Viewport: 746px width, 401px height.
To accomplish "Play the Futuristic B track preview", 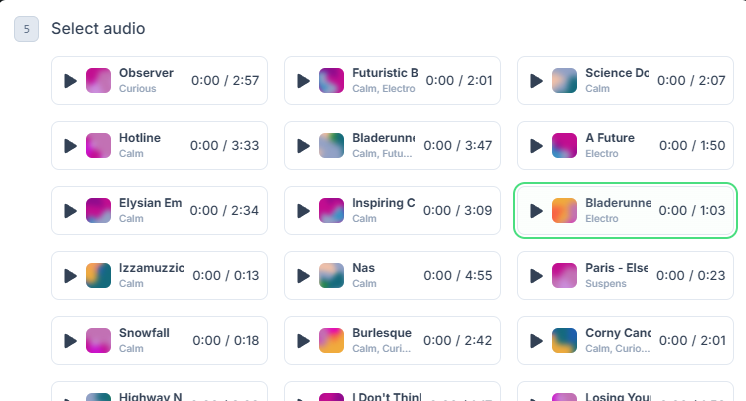I will pyautogui.click(x=304, y=81).
